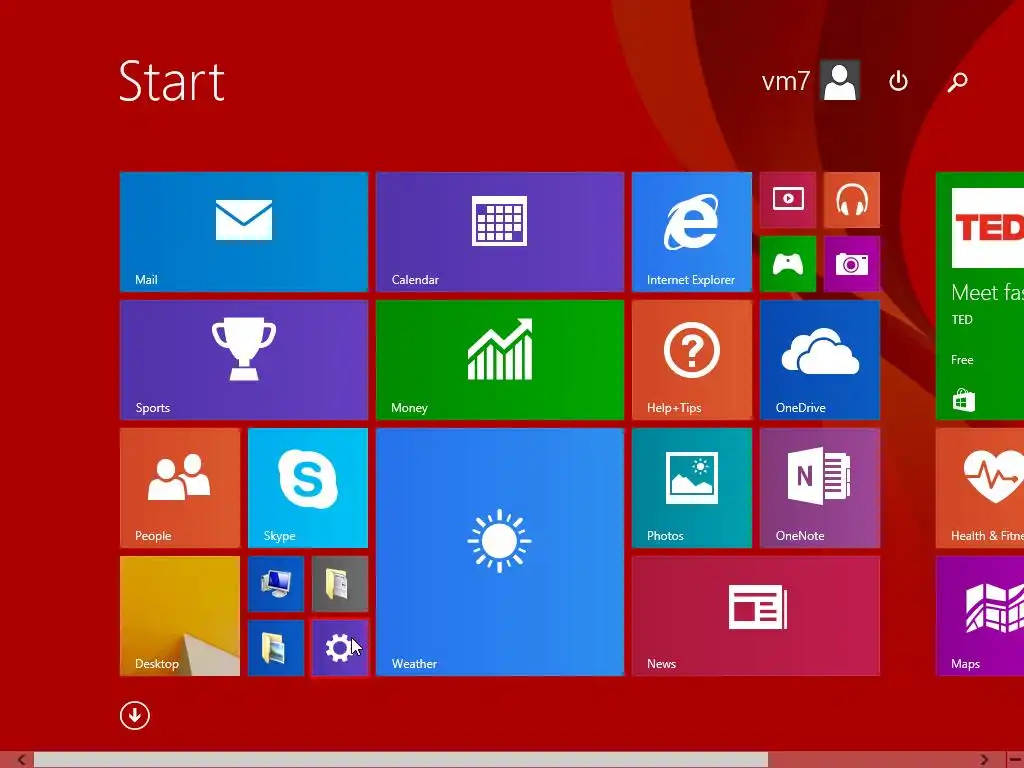Open the PC settings gear tile
Viewport: 1024px width, 768px height.
(340, 648)
